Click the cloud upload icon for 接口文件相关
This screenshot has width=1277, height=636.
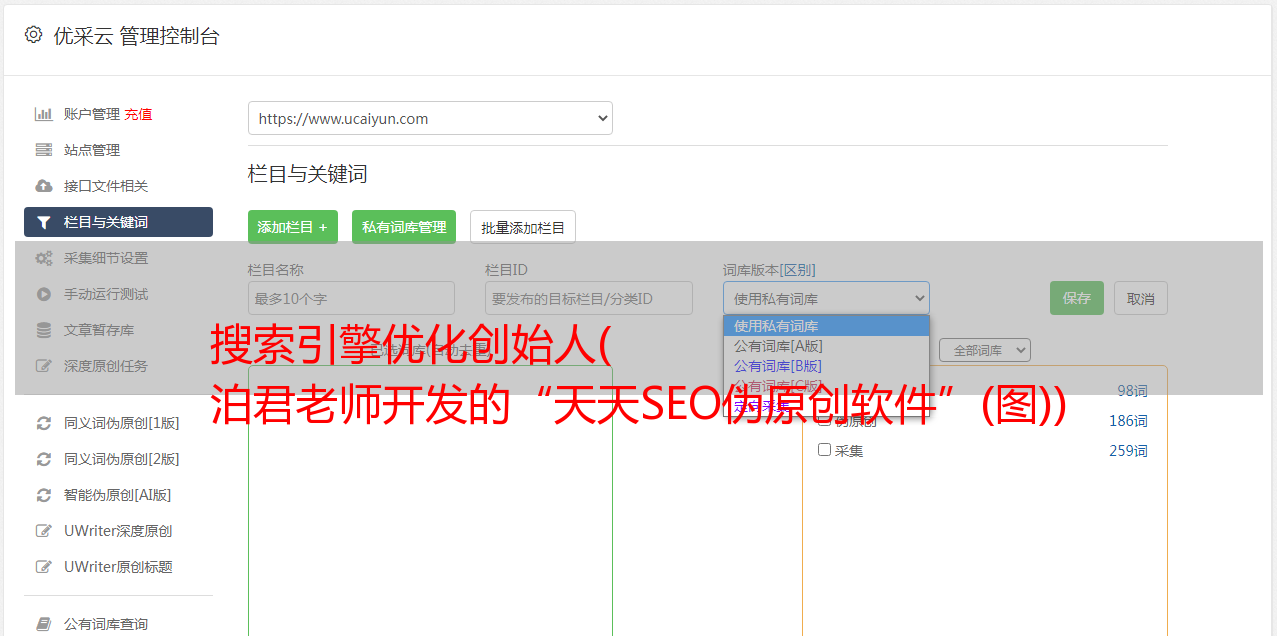44,186
